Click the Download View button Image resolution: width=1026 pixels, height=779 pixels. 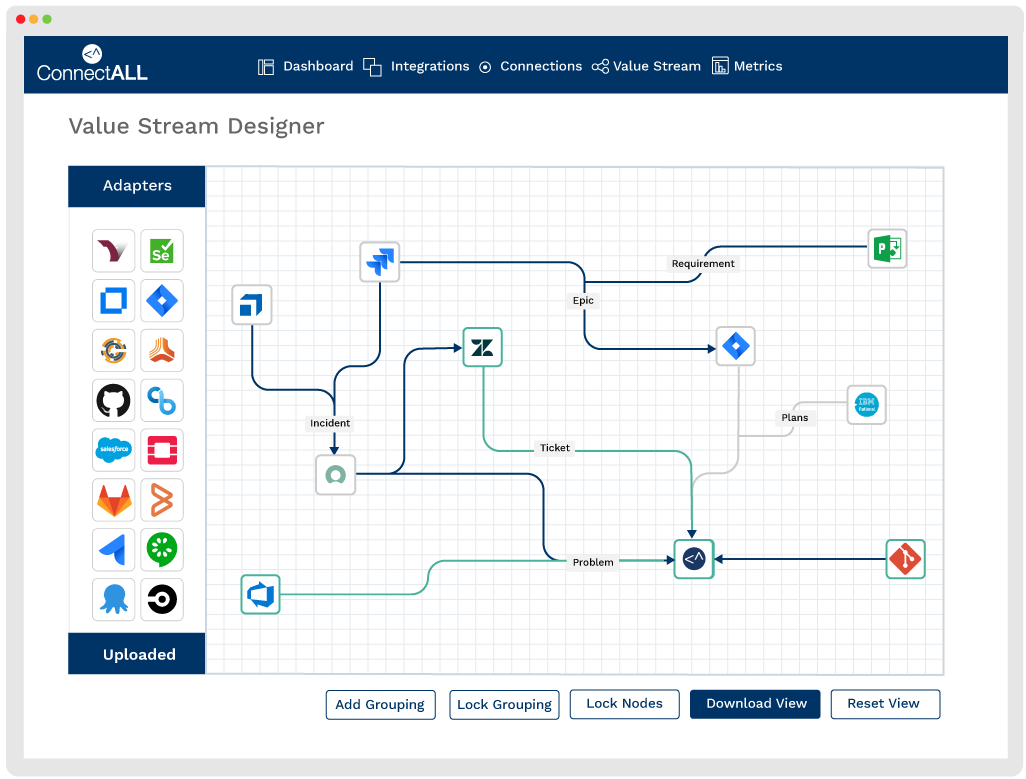pos(755,704)
